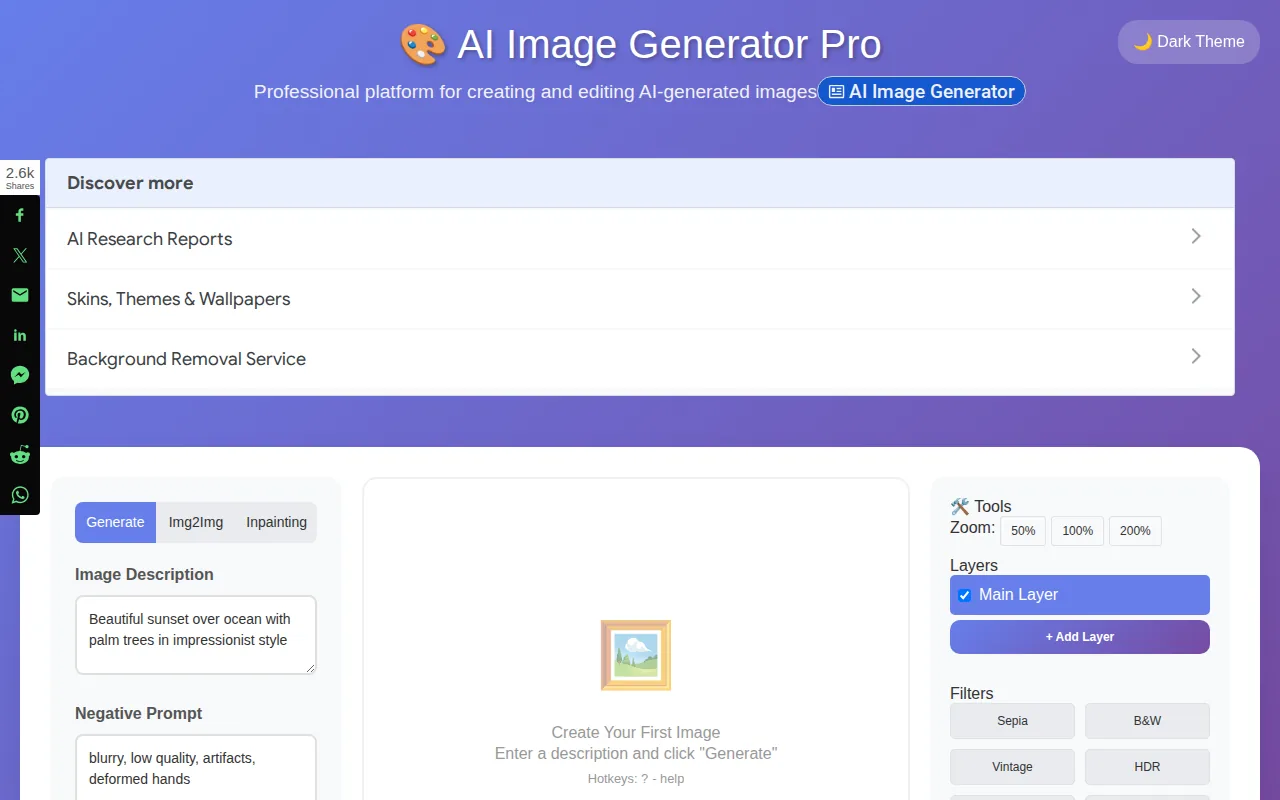Click the Discover more heading
Image resolution: width=1280 pixels, height=800 pixels.
(130, 183)
